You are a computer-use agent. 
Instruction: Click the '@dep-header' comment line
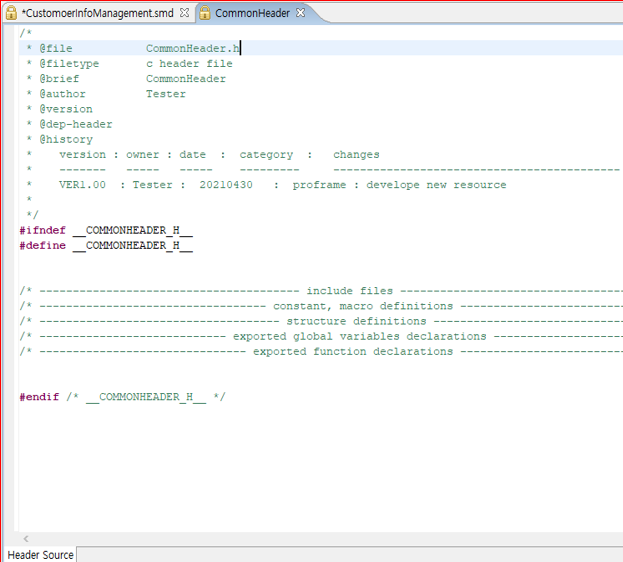pyautogui.click(x=76, y=124)
